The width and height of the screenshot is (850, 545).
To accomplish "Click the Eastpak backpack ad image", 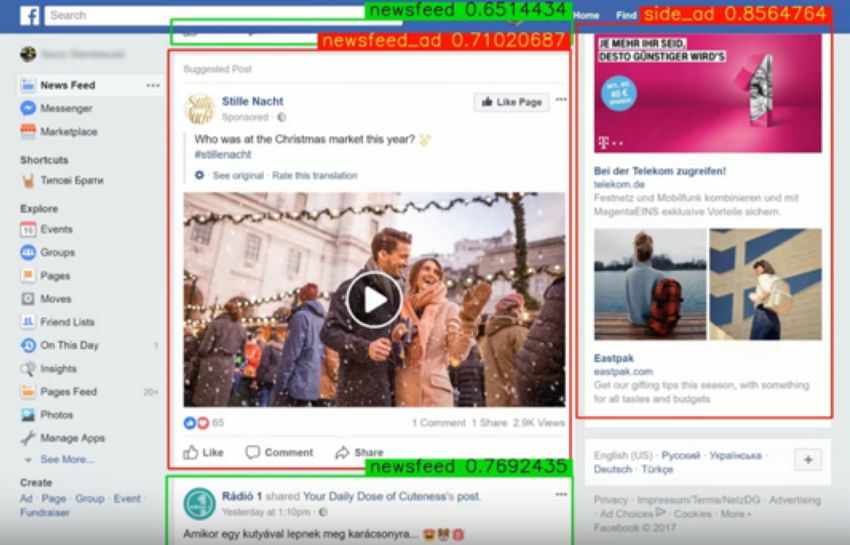I will click(707, 284).
